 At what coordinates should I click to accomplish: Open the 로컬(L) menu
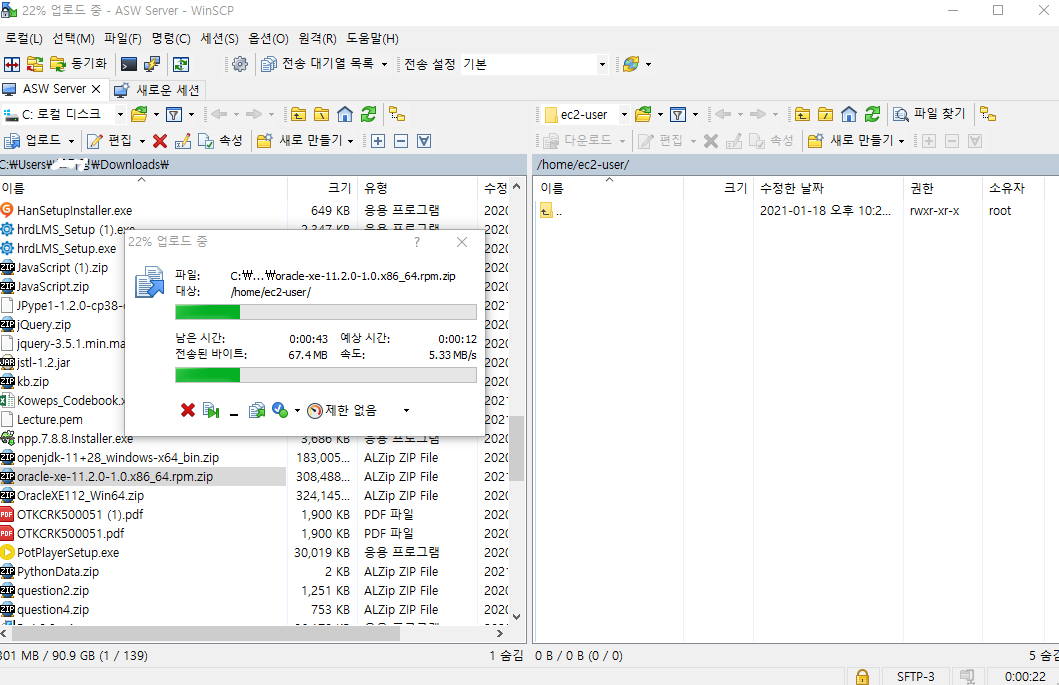pyautogui.click(x=24, y=39)
